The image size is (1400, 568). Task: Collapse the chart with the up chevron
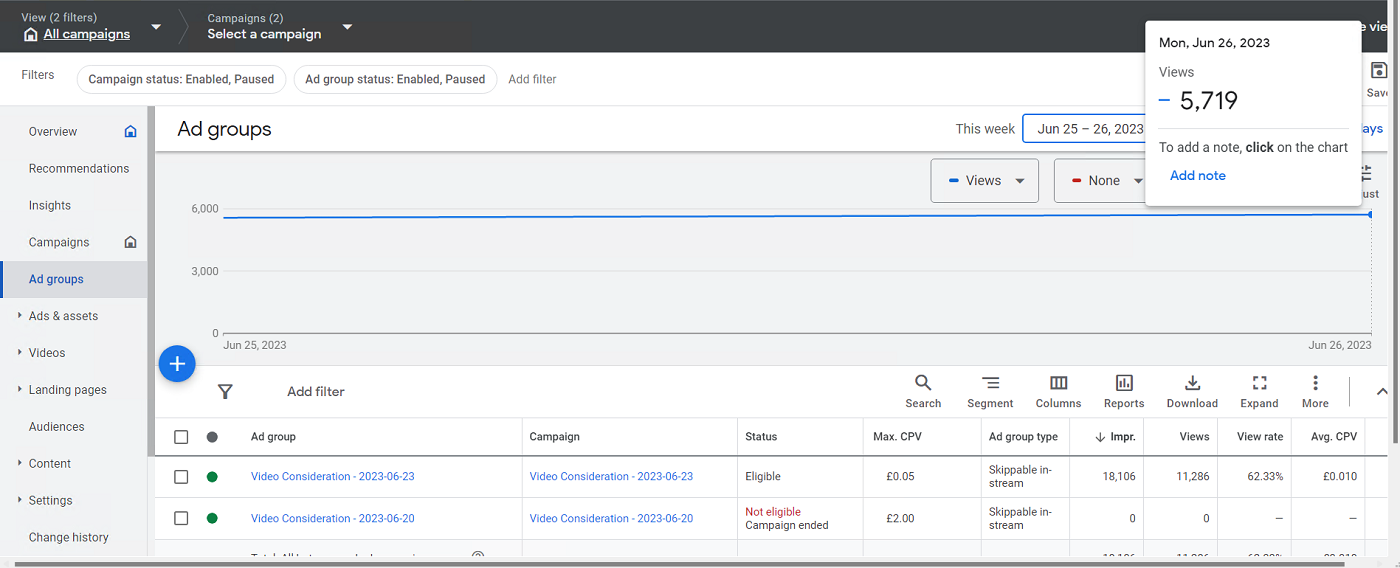point(1382,392)
